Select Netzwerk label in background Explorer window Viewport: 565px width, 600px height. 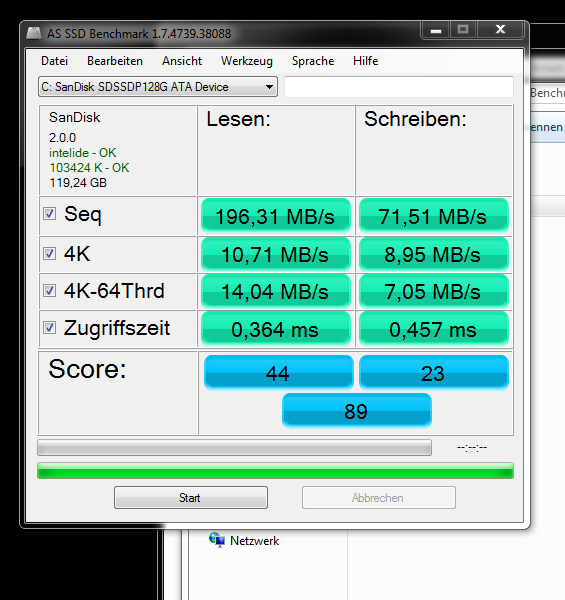click(x=254, y=541)
